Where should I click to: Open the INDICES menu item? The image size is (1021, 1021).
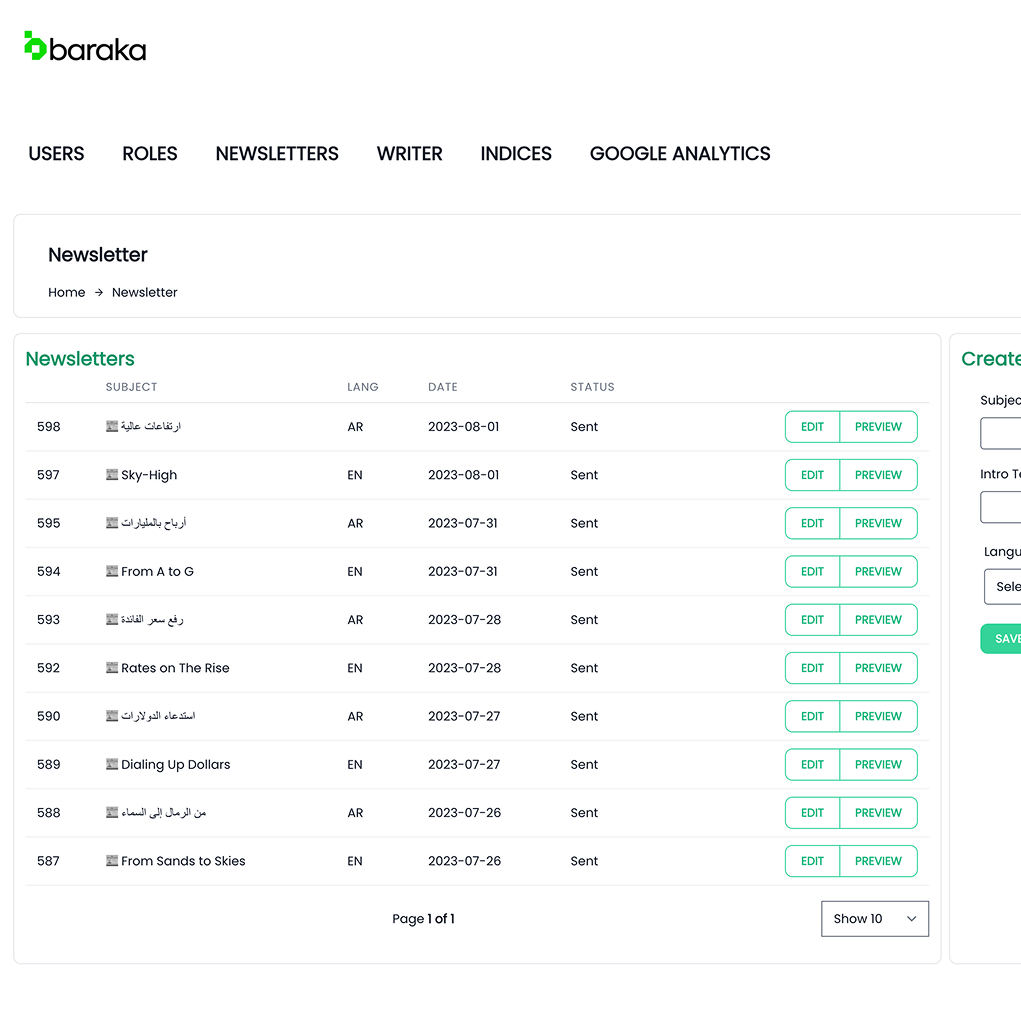tap(516, 154)
